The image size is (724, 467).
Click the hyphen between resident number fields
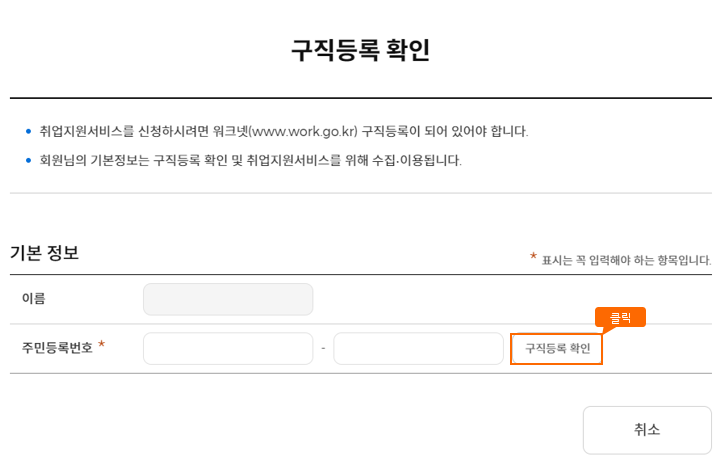(323, 349)
